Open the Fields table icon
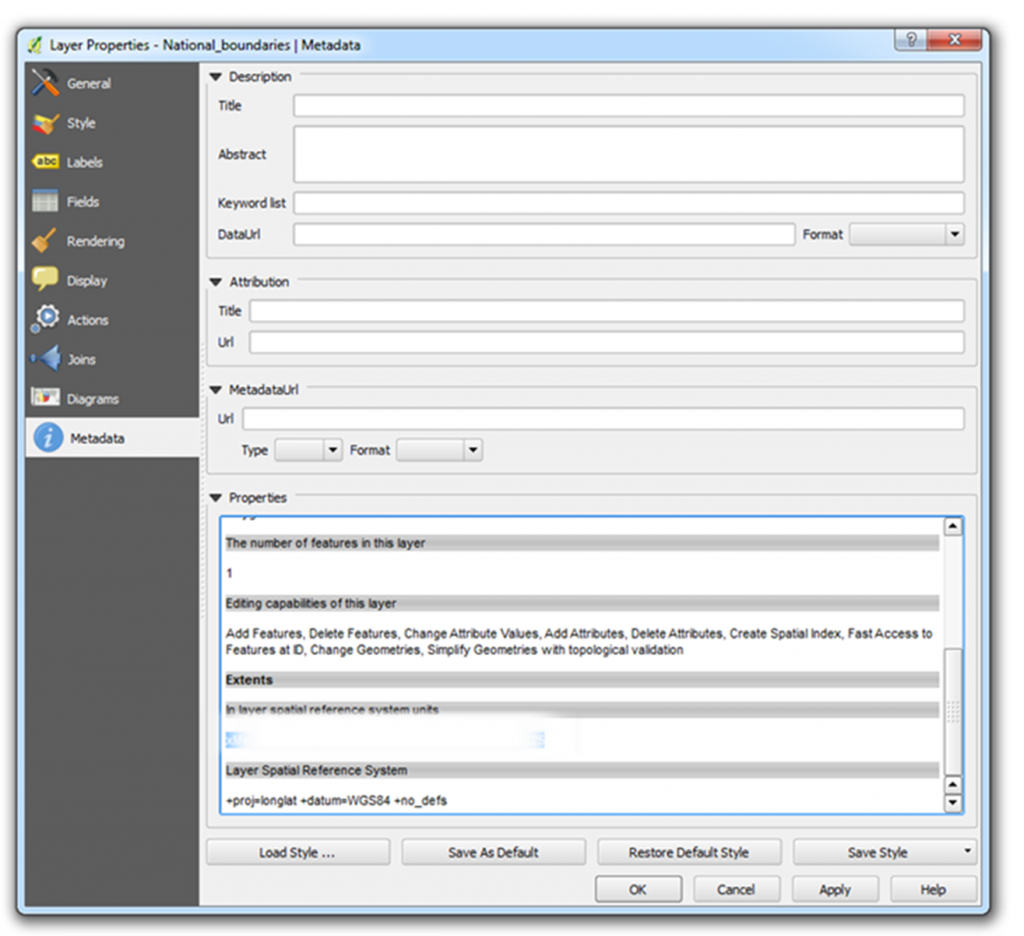 pyautogui.click(x=45, y=201)
